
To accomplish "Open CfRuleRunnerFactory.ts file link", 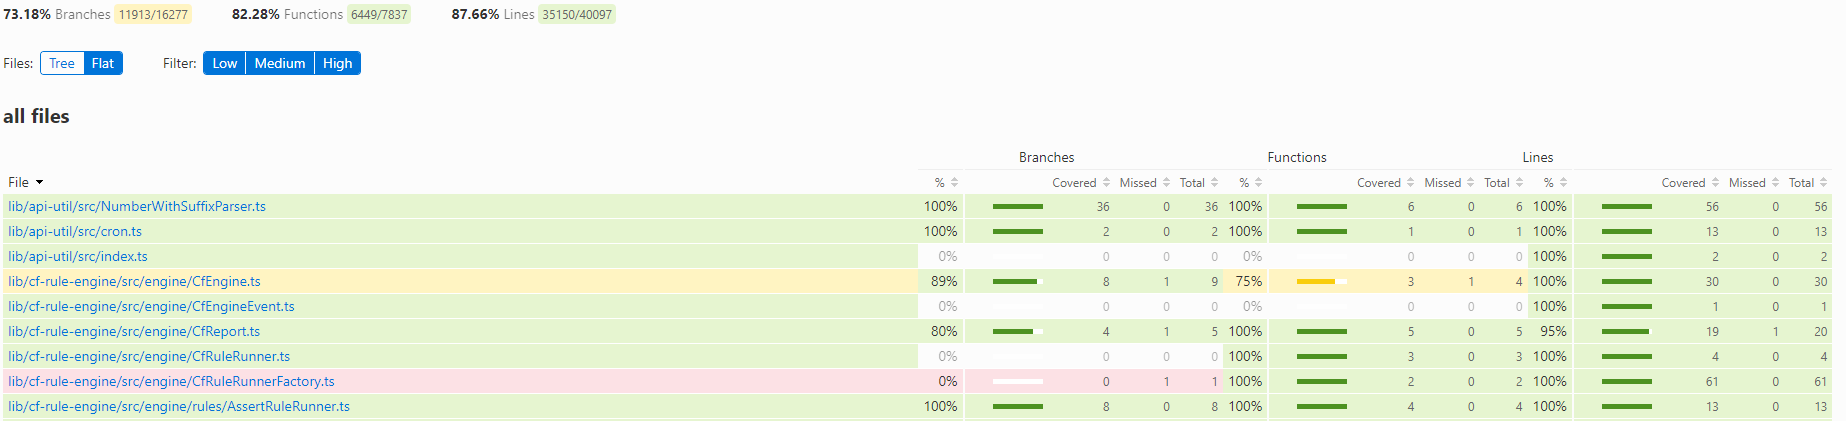I will (x=171, y=382).
